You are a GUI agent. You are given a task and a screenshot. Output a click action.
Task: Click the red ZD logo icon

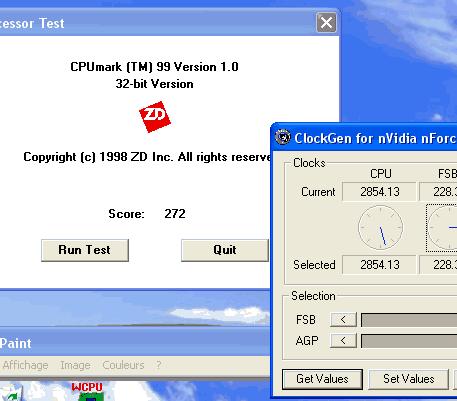pos(155,117)
